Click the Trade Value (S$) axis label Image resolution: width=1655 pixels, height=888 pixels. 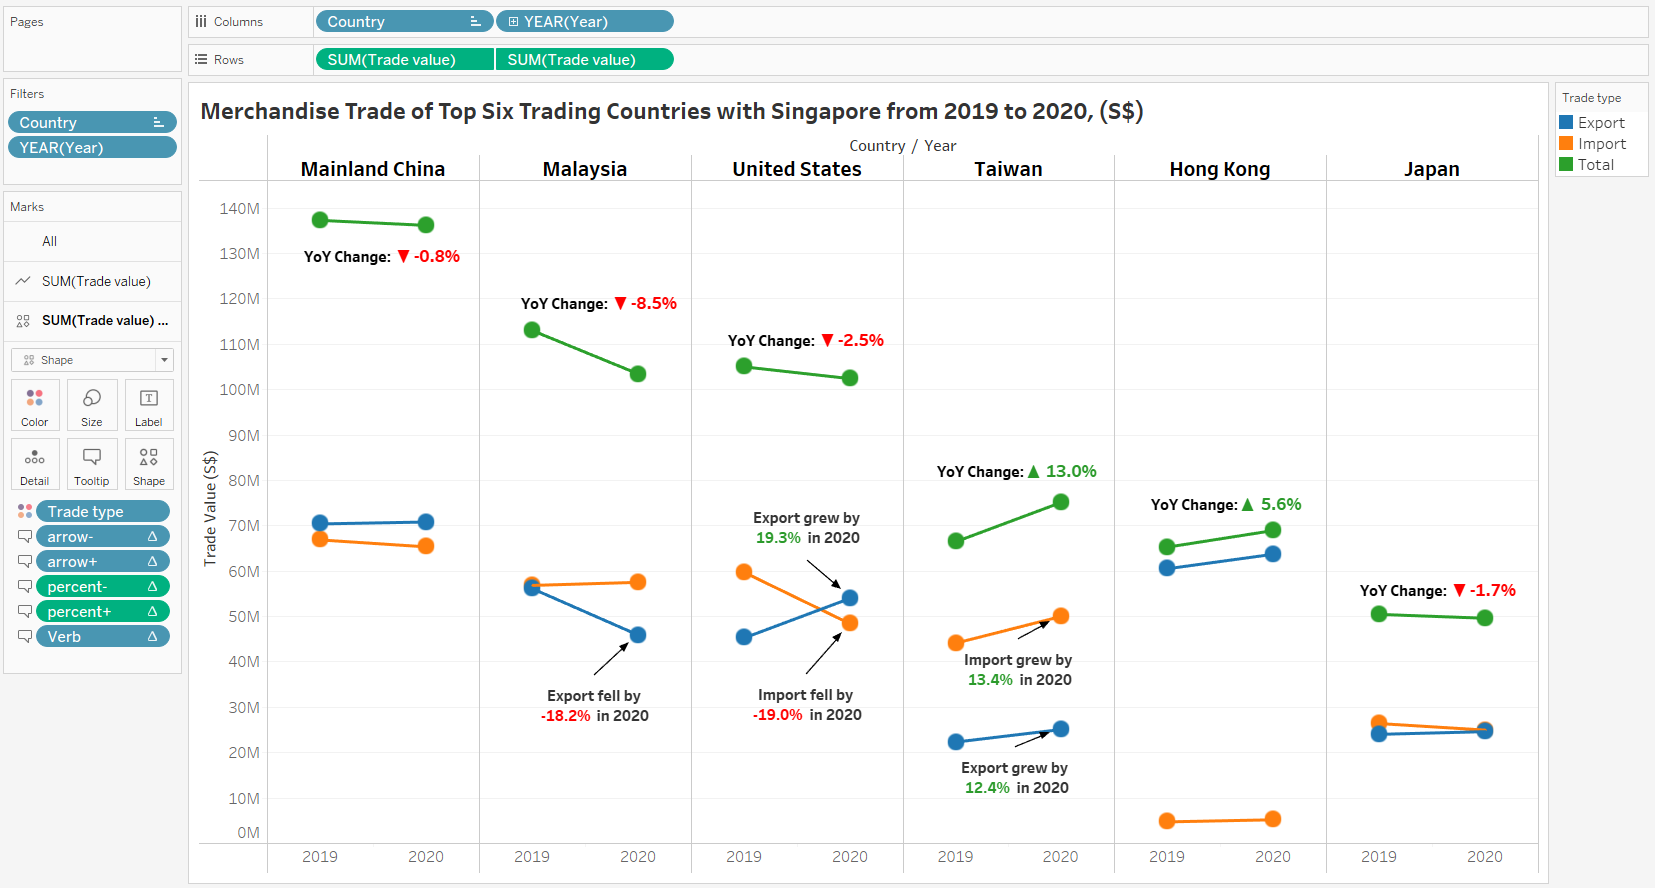point(210,508)
